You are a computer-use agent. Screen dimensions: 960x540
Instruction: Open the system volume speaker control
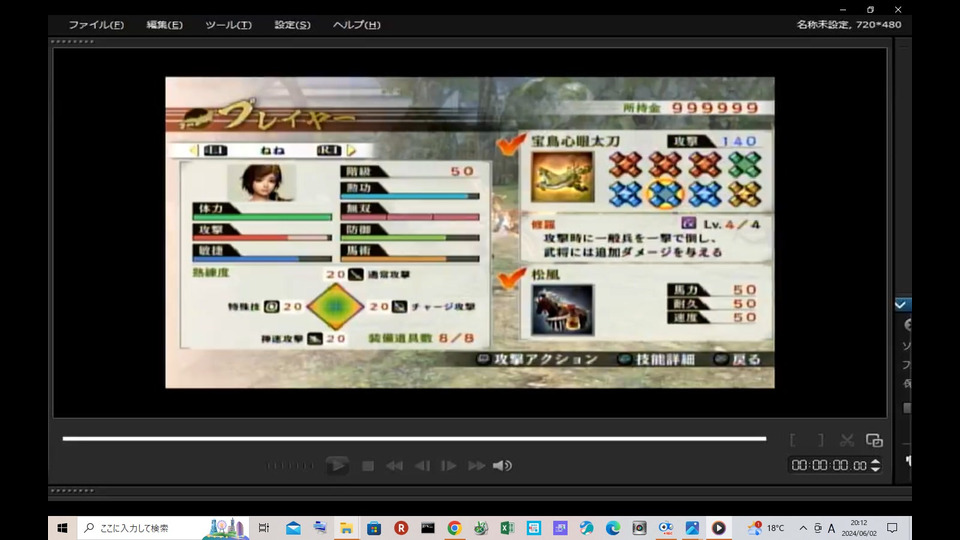pos(502,466)
